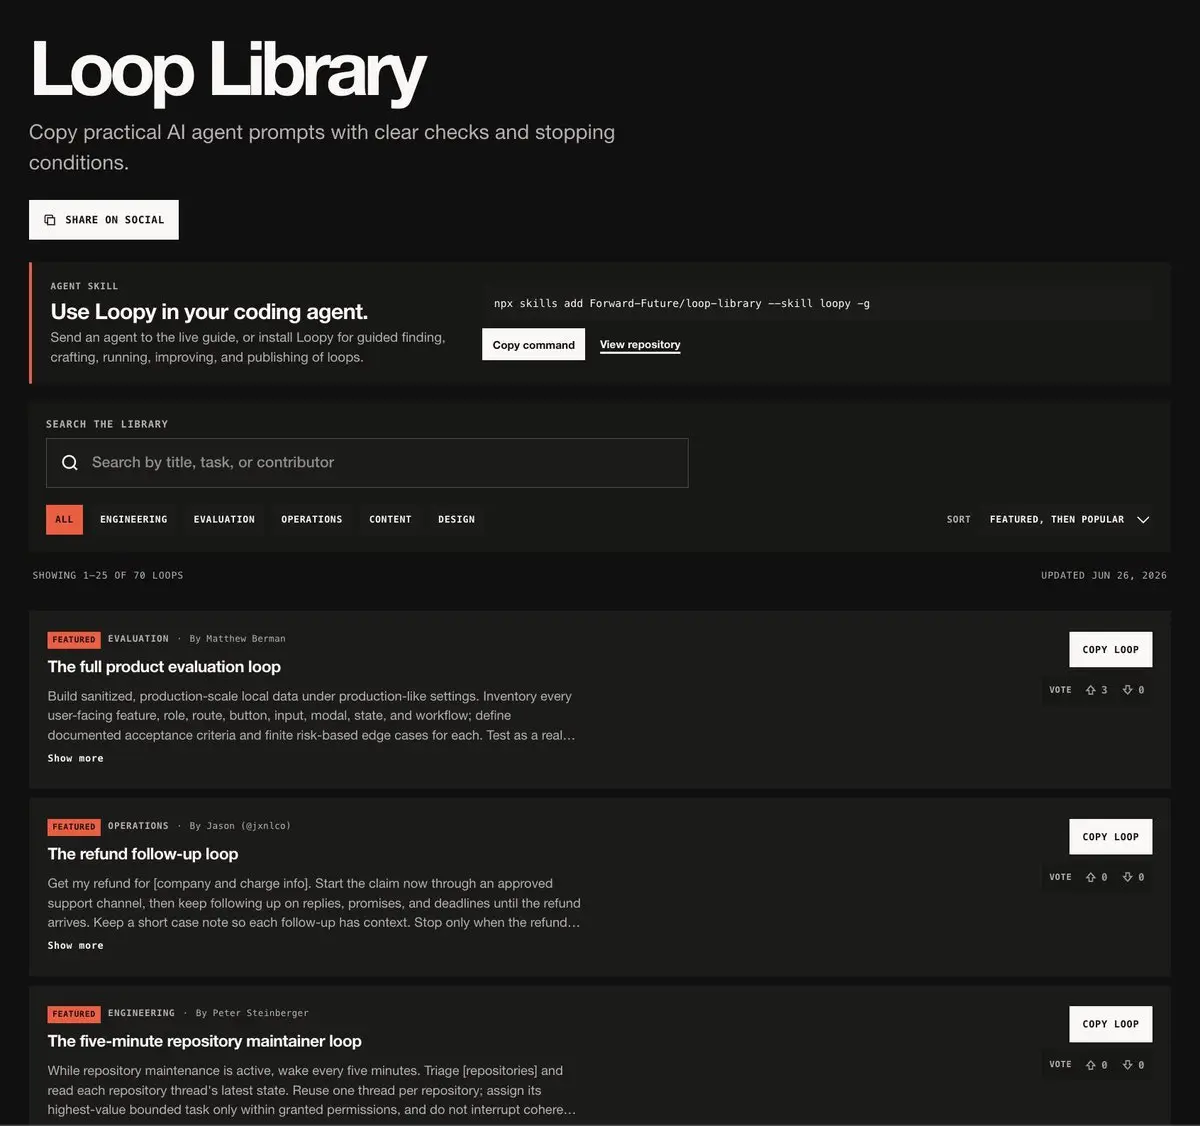Click Featured badge on refund follow-up loop
The height and width of the screenshot is (1126, 1200).
tap(74, 827)
